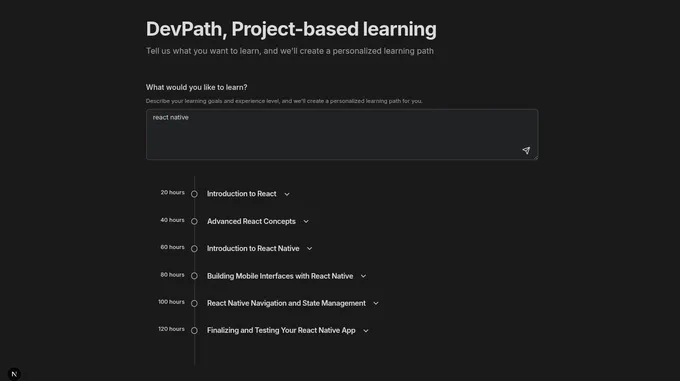Select the 120 hours timeline marker circle
Screen dimensions: 680x381
click(194, 331)
